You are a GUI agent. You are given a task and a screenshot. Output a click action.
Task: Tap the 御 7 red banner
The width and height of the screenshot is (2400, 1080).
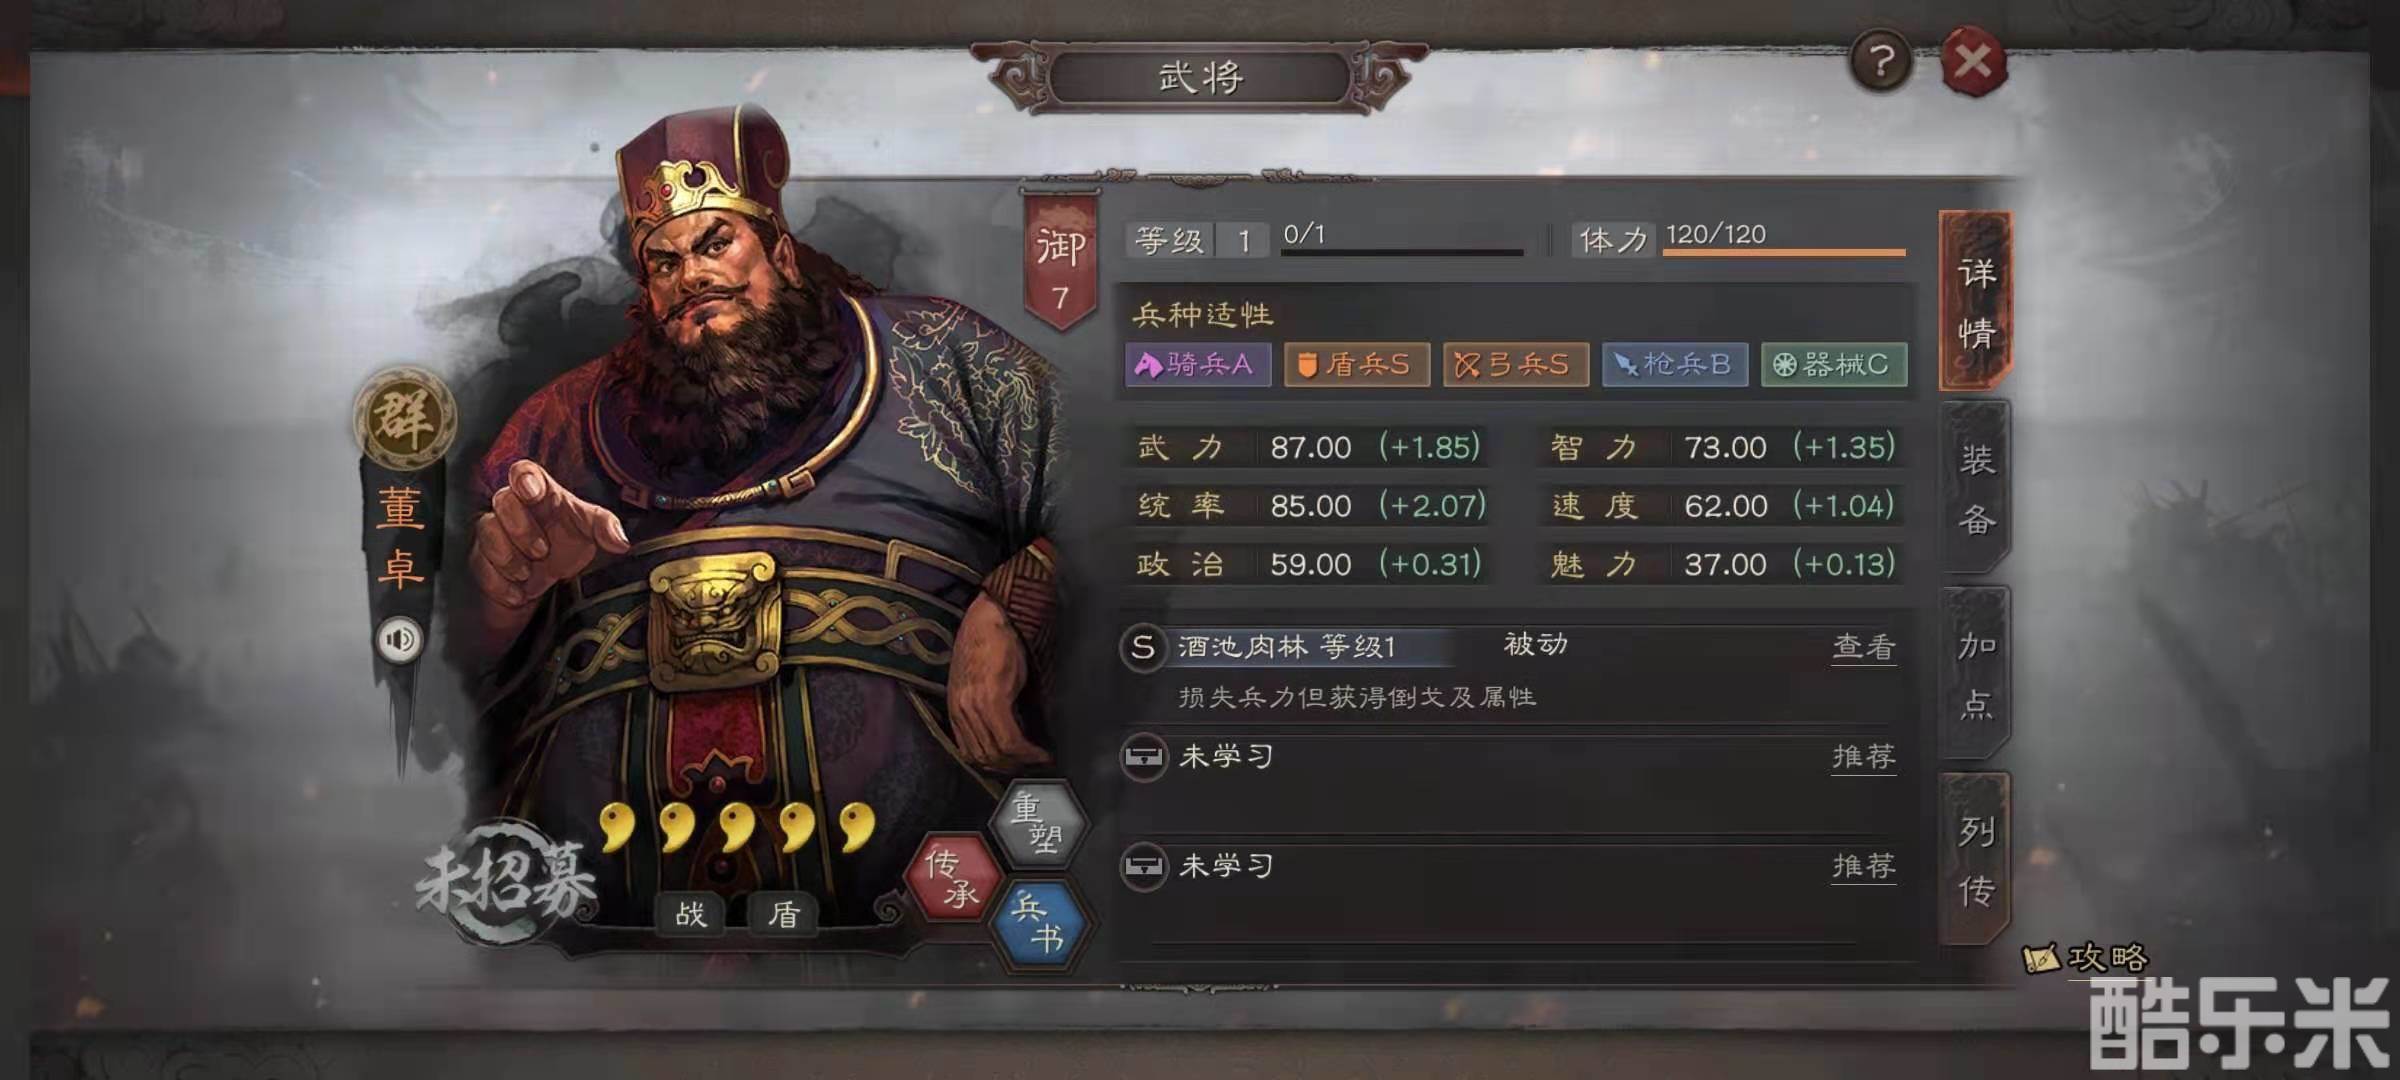tap(1060, 262)
